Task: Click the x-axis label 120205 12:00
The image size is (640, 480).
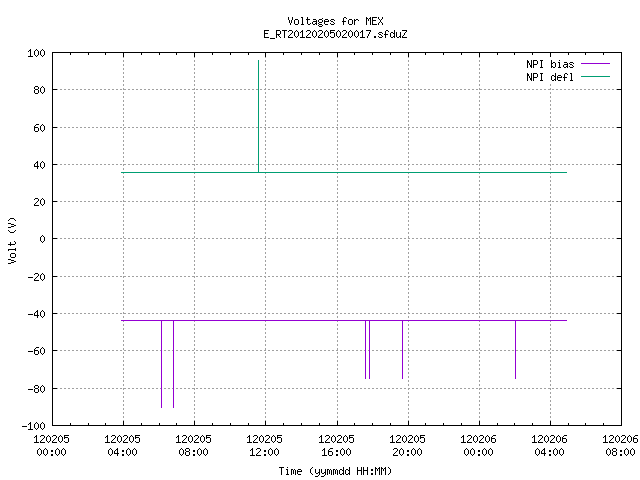Action: [x=264, y=445]
